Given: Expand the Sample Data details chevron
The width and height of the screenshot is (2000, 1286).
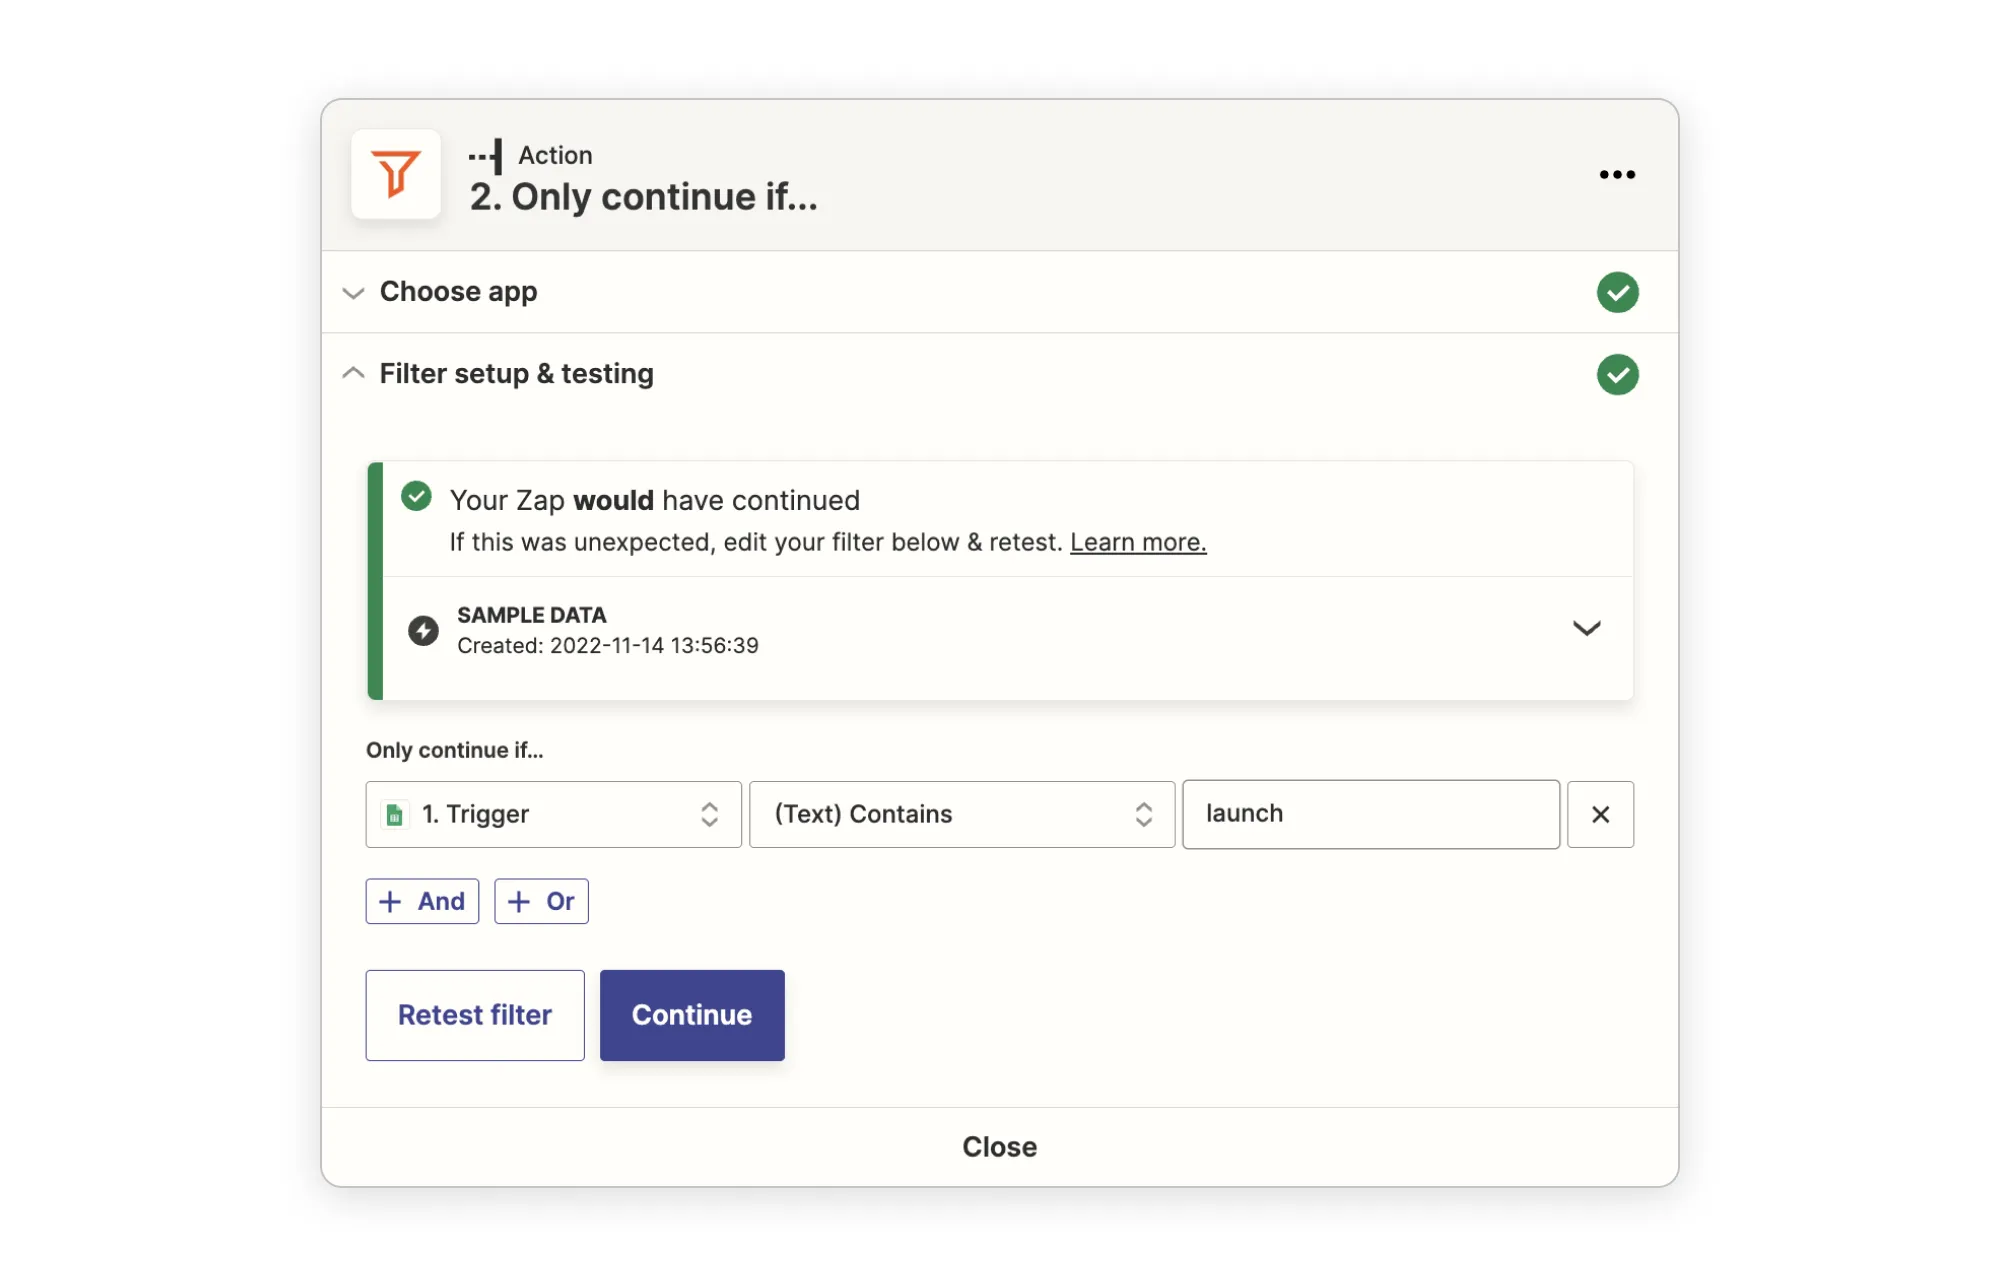Looking at the screenshot, I should click(1585, 629).
